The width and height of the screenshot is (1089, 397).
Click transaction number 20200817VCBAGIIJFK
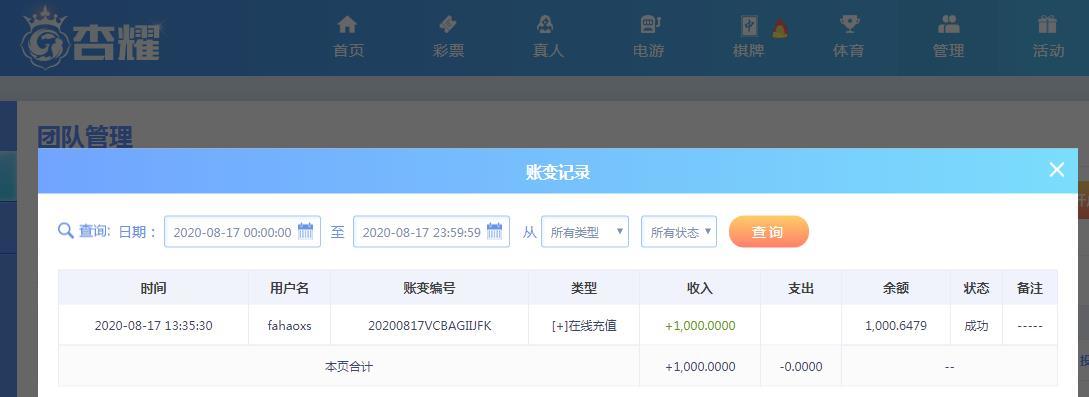(x=429, y=326)
